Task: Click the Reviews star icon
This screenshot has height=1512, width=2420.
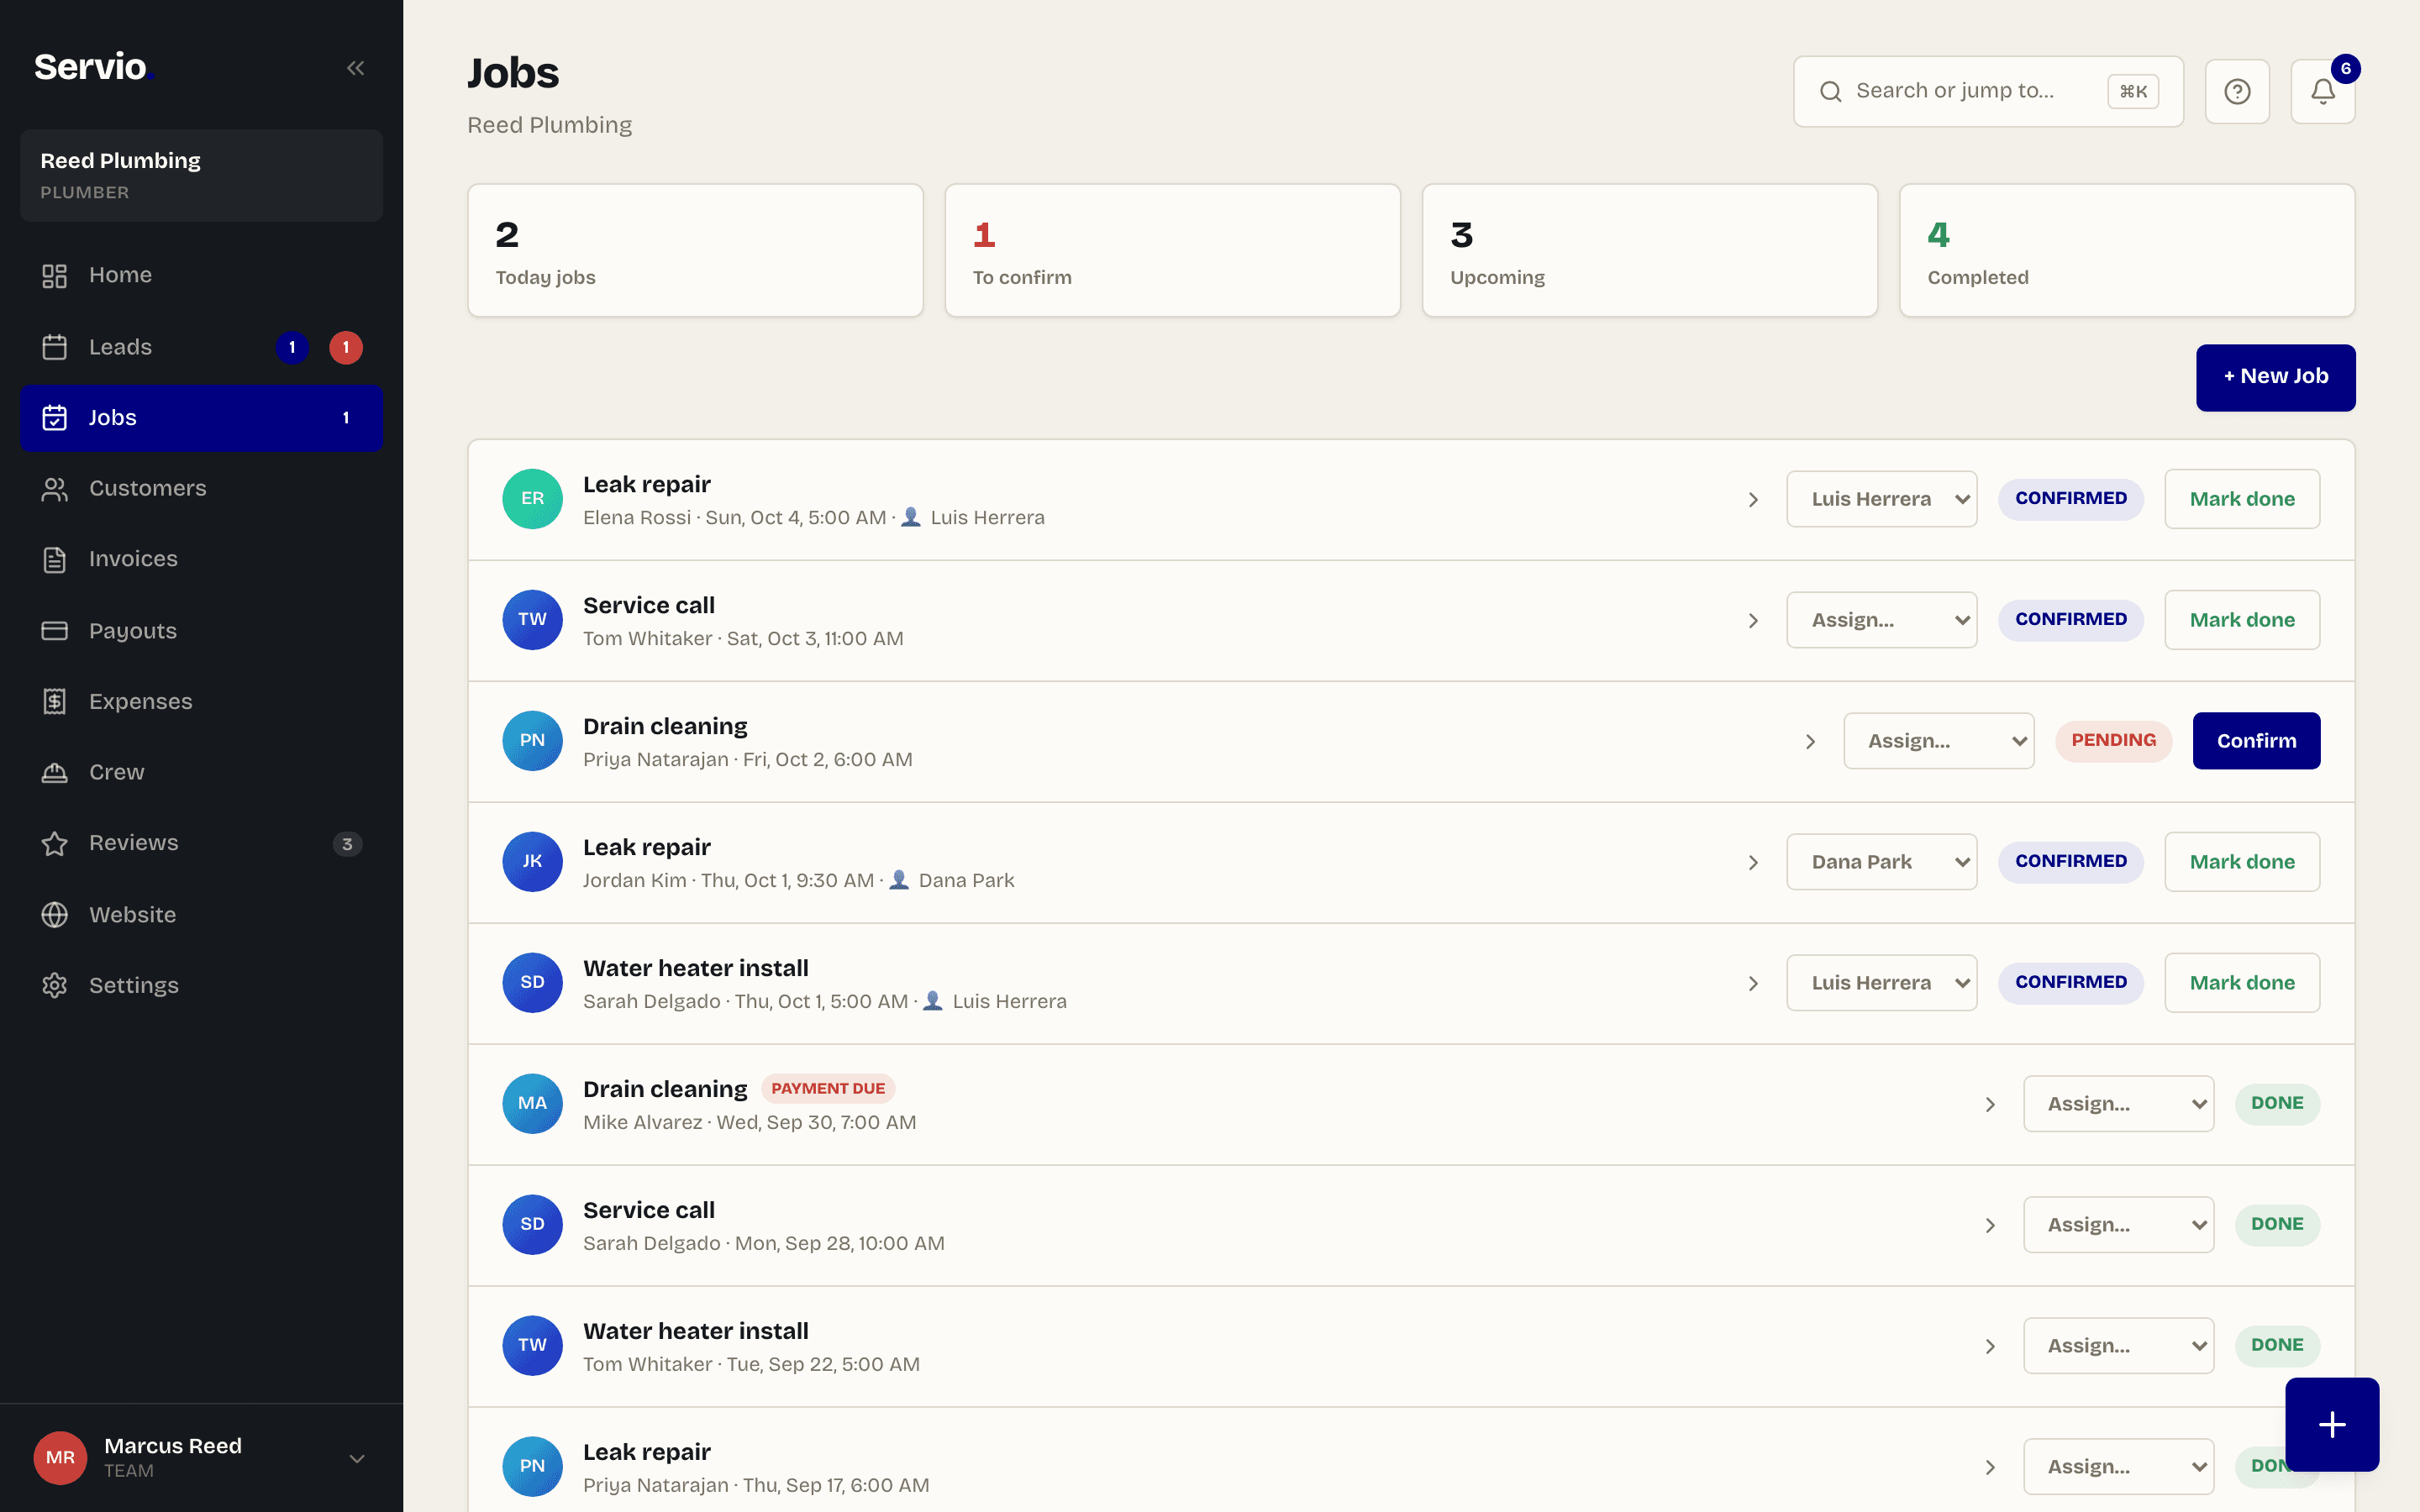Action: [55, 843]
